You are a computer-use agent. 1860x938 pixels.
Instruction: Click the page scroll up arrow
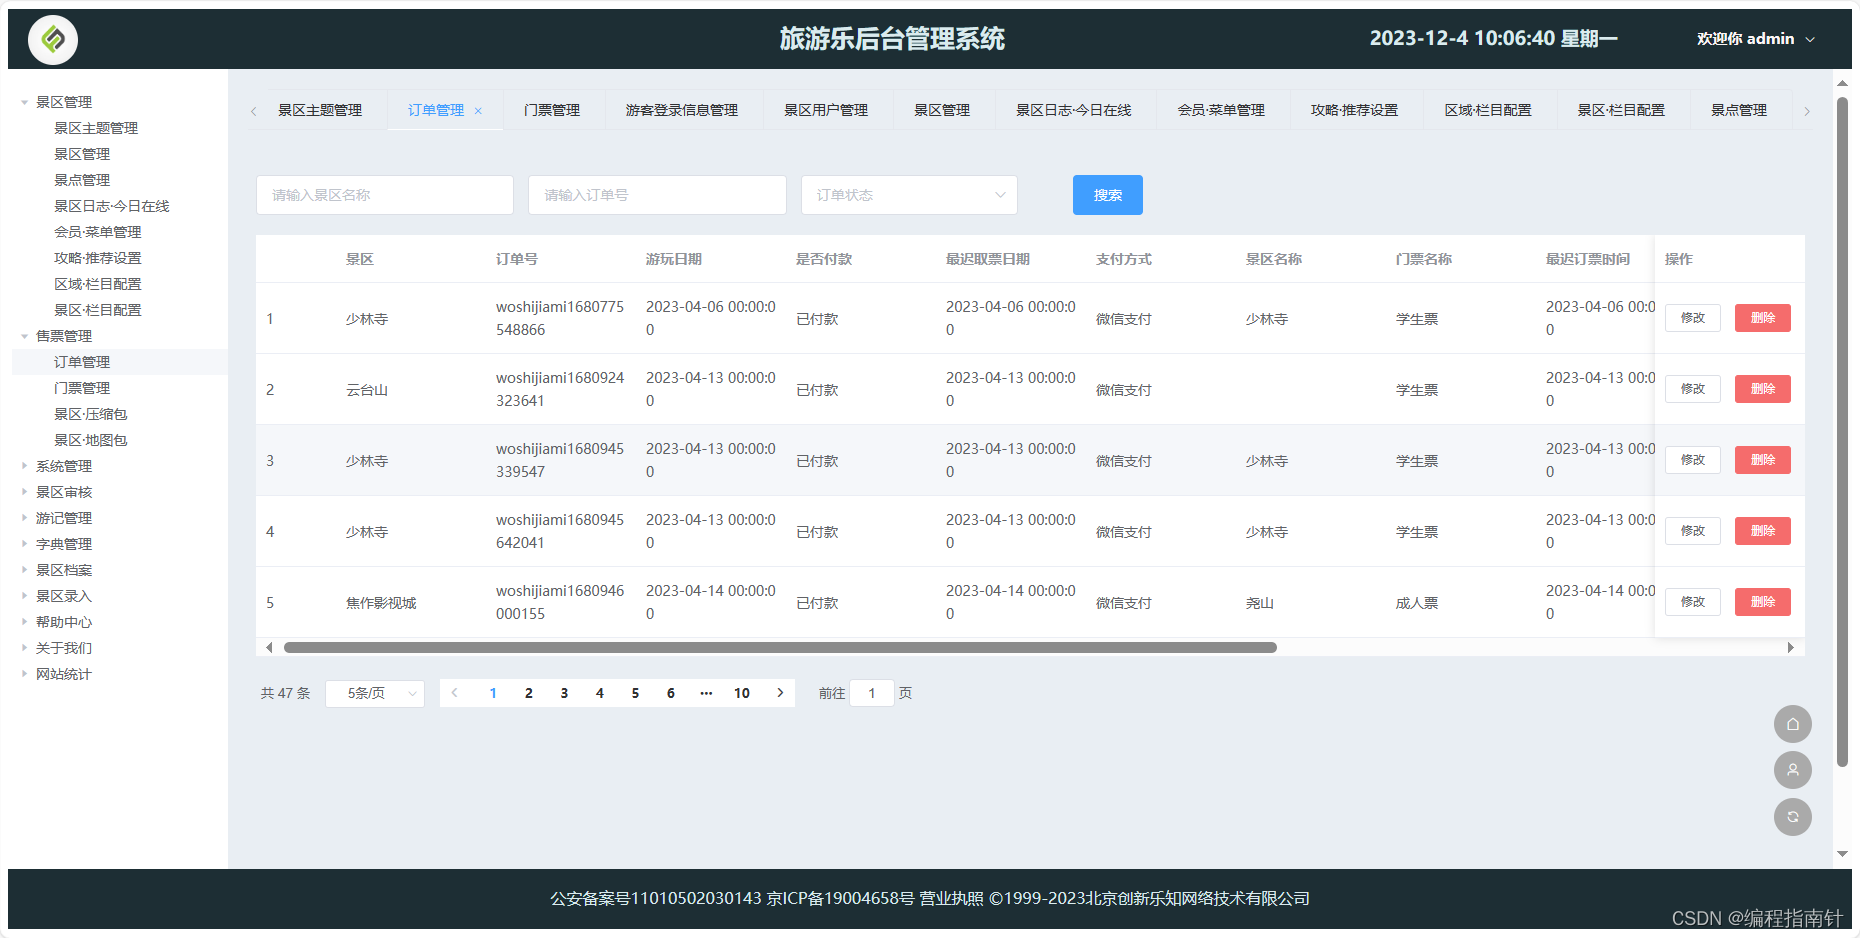coord(1842,83)
